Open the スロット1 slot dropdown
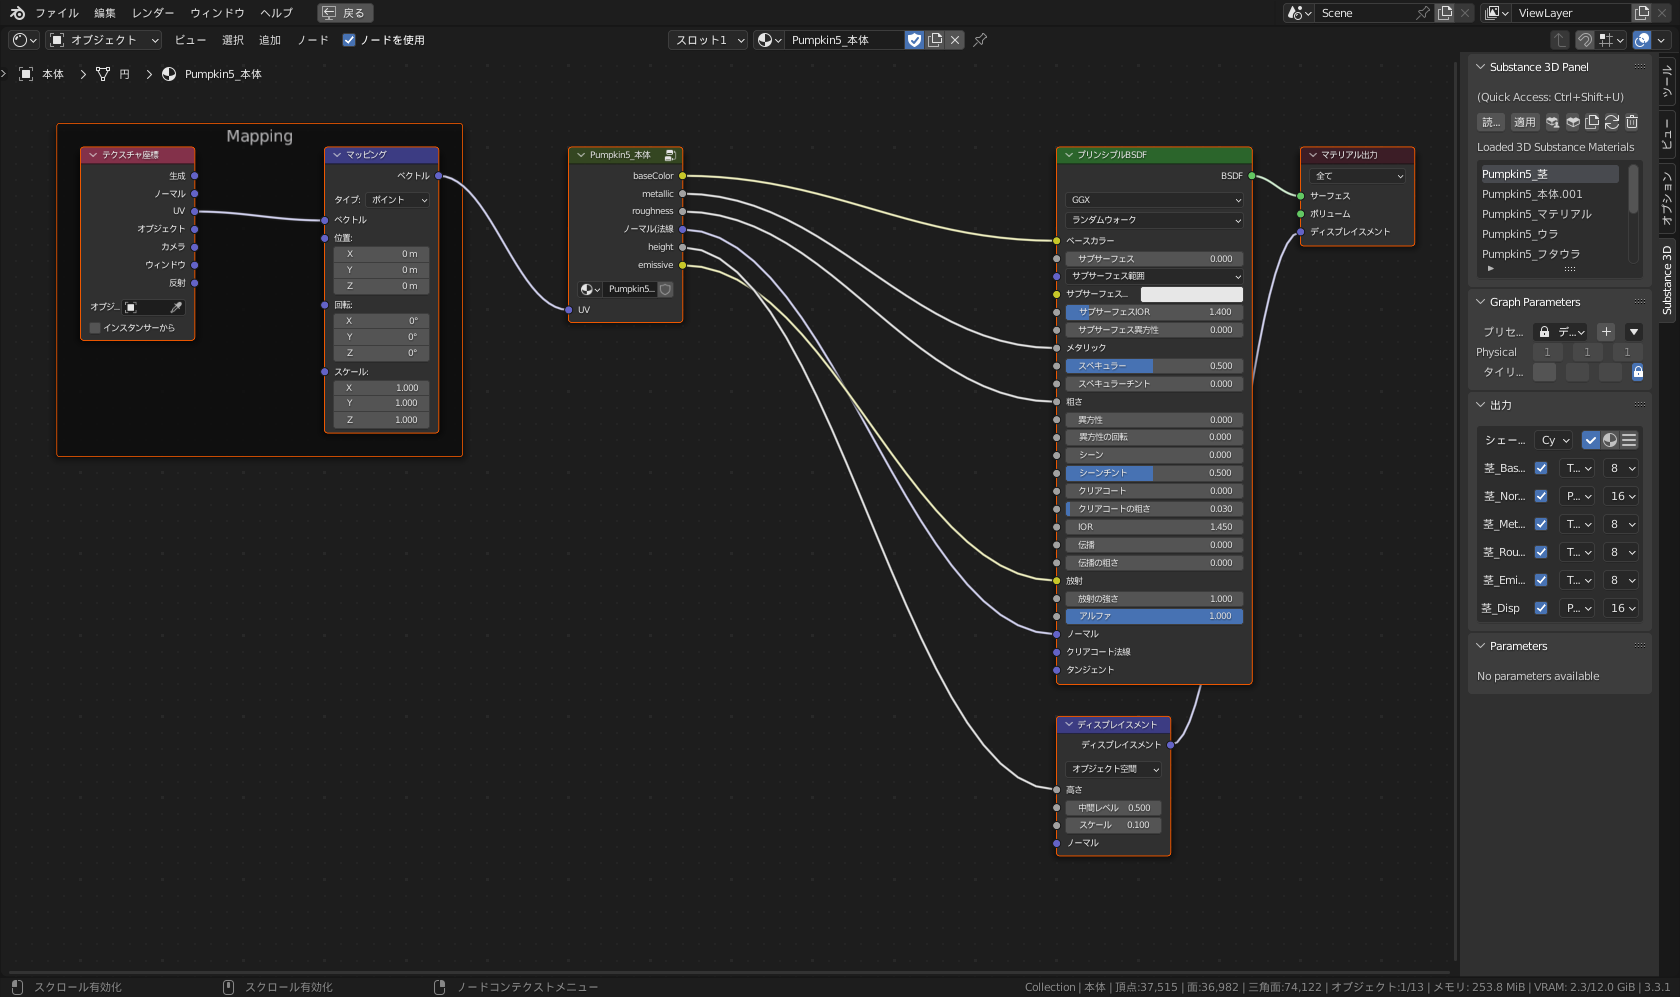The width and height of the screenshot is (1680, 997). point(707,40)
